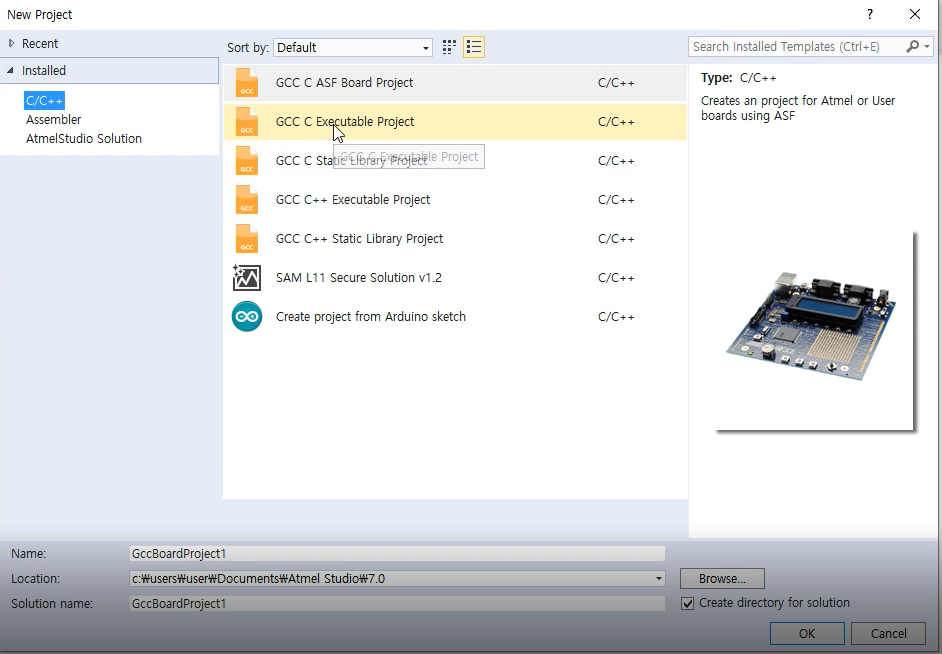Select SAM L11 Secure Solution v1.2 label
This screenshot has width=942, height=654.
coord(359,277)
